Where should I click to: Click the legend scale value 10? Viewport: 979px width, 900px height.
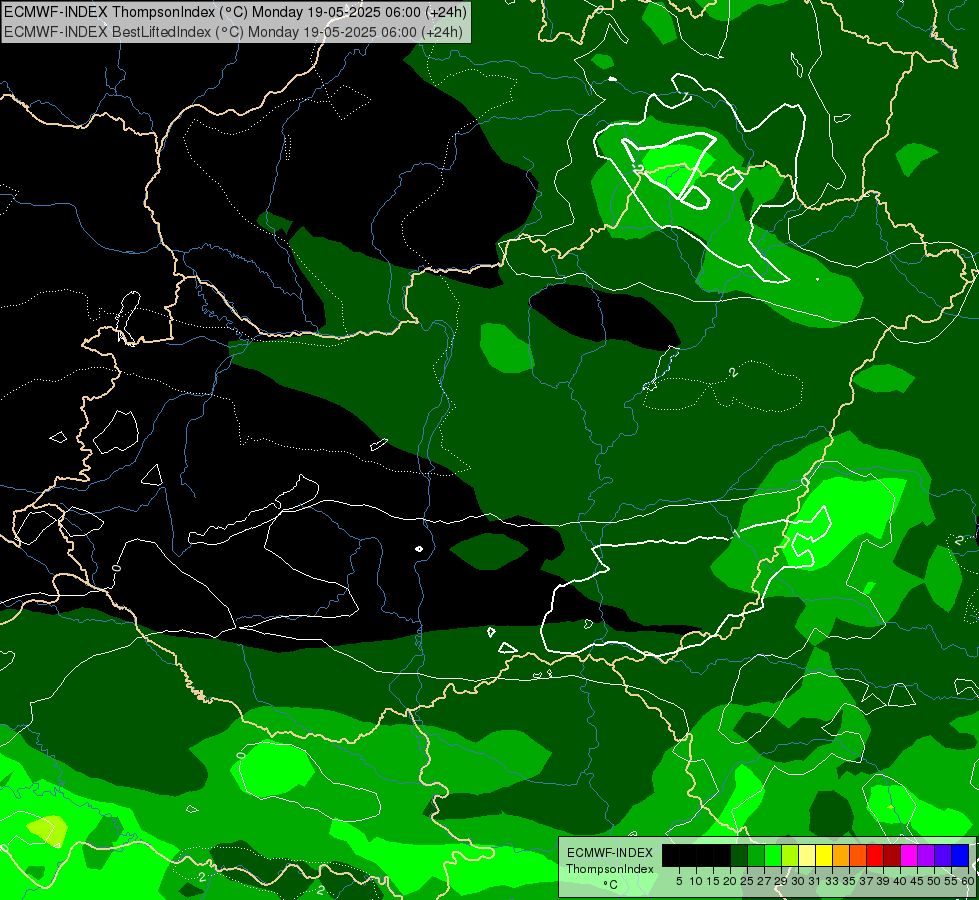696,881
